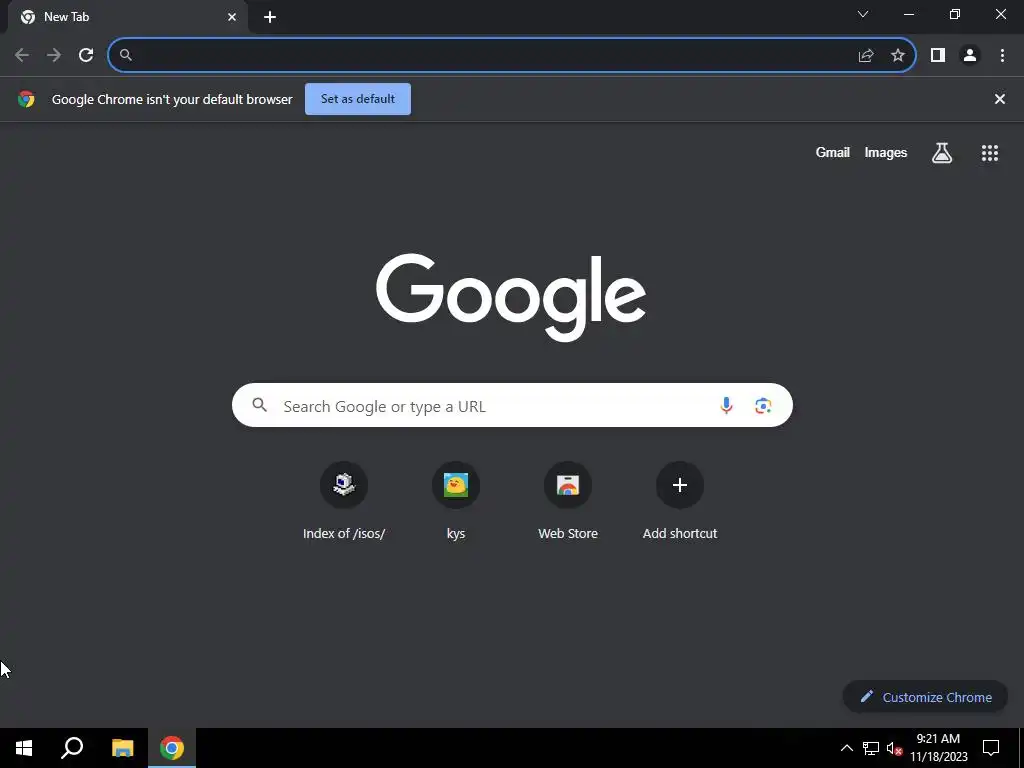
Task: Open the network status tray icon
Action: click(x=871, y=748)
